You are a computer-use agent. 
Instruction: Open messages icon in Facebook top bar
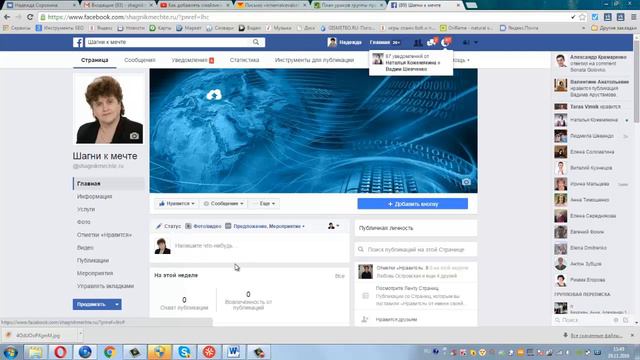click(431, 42)
